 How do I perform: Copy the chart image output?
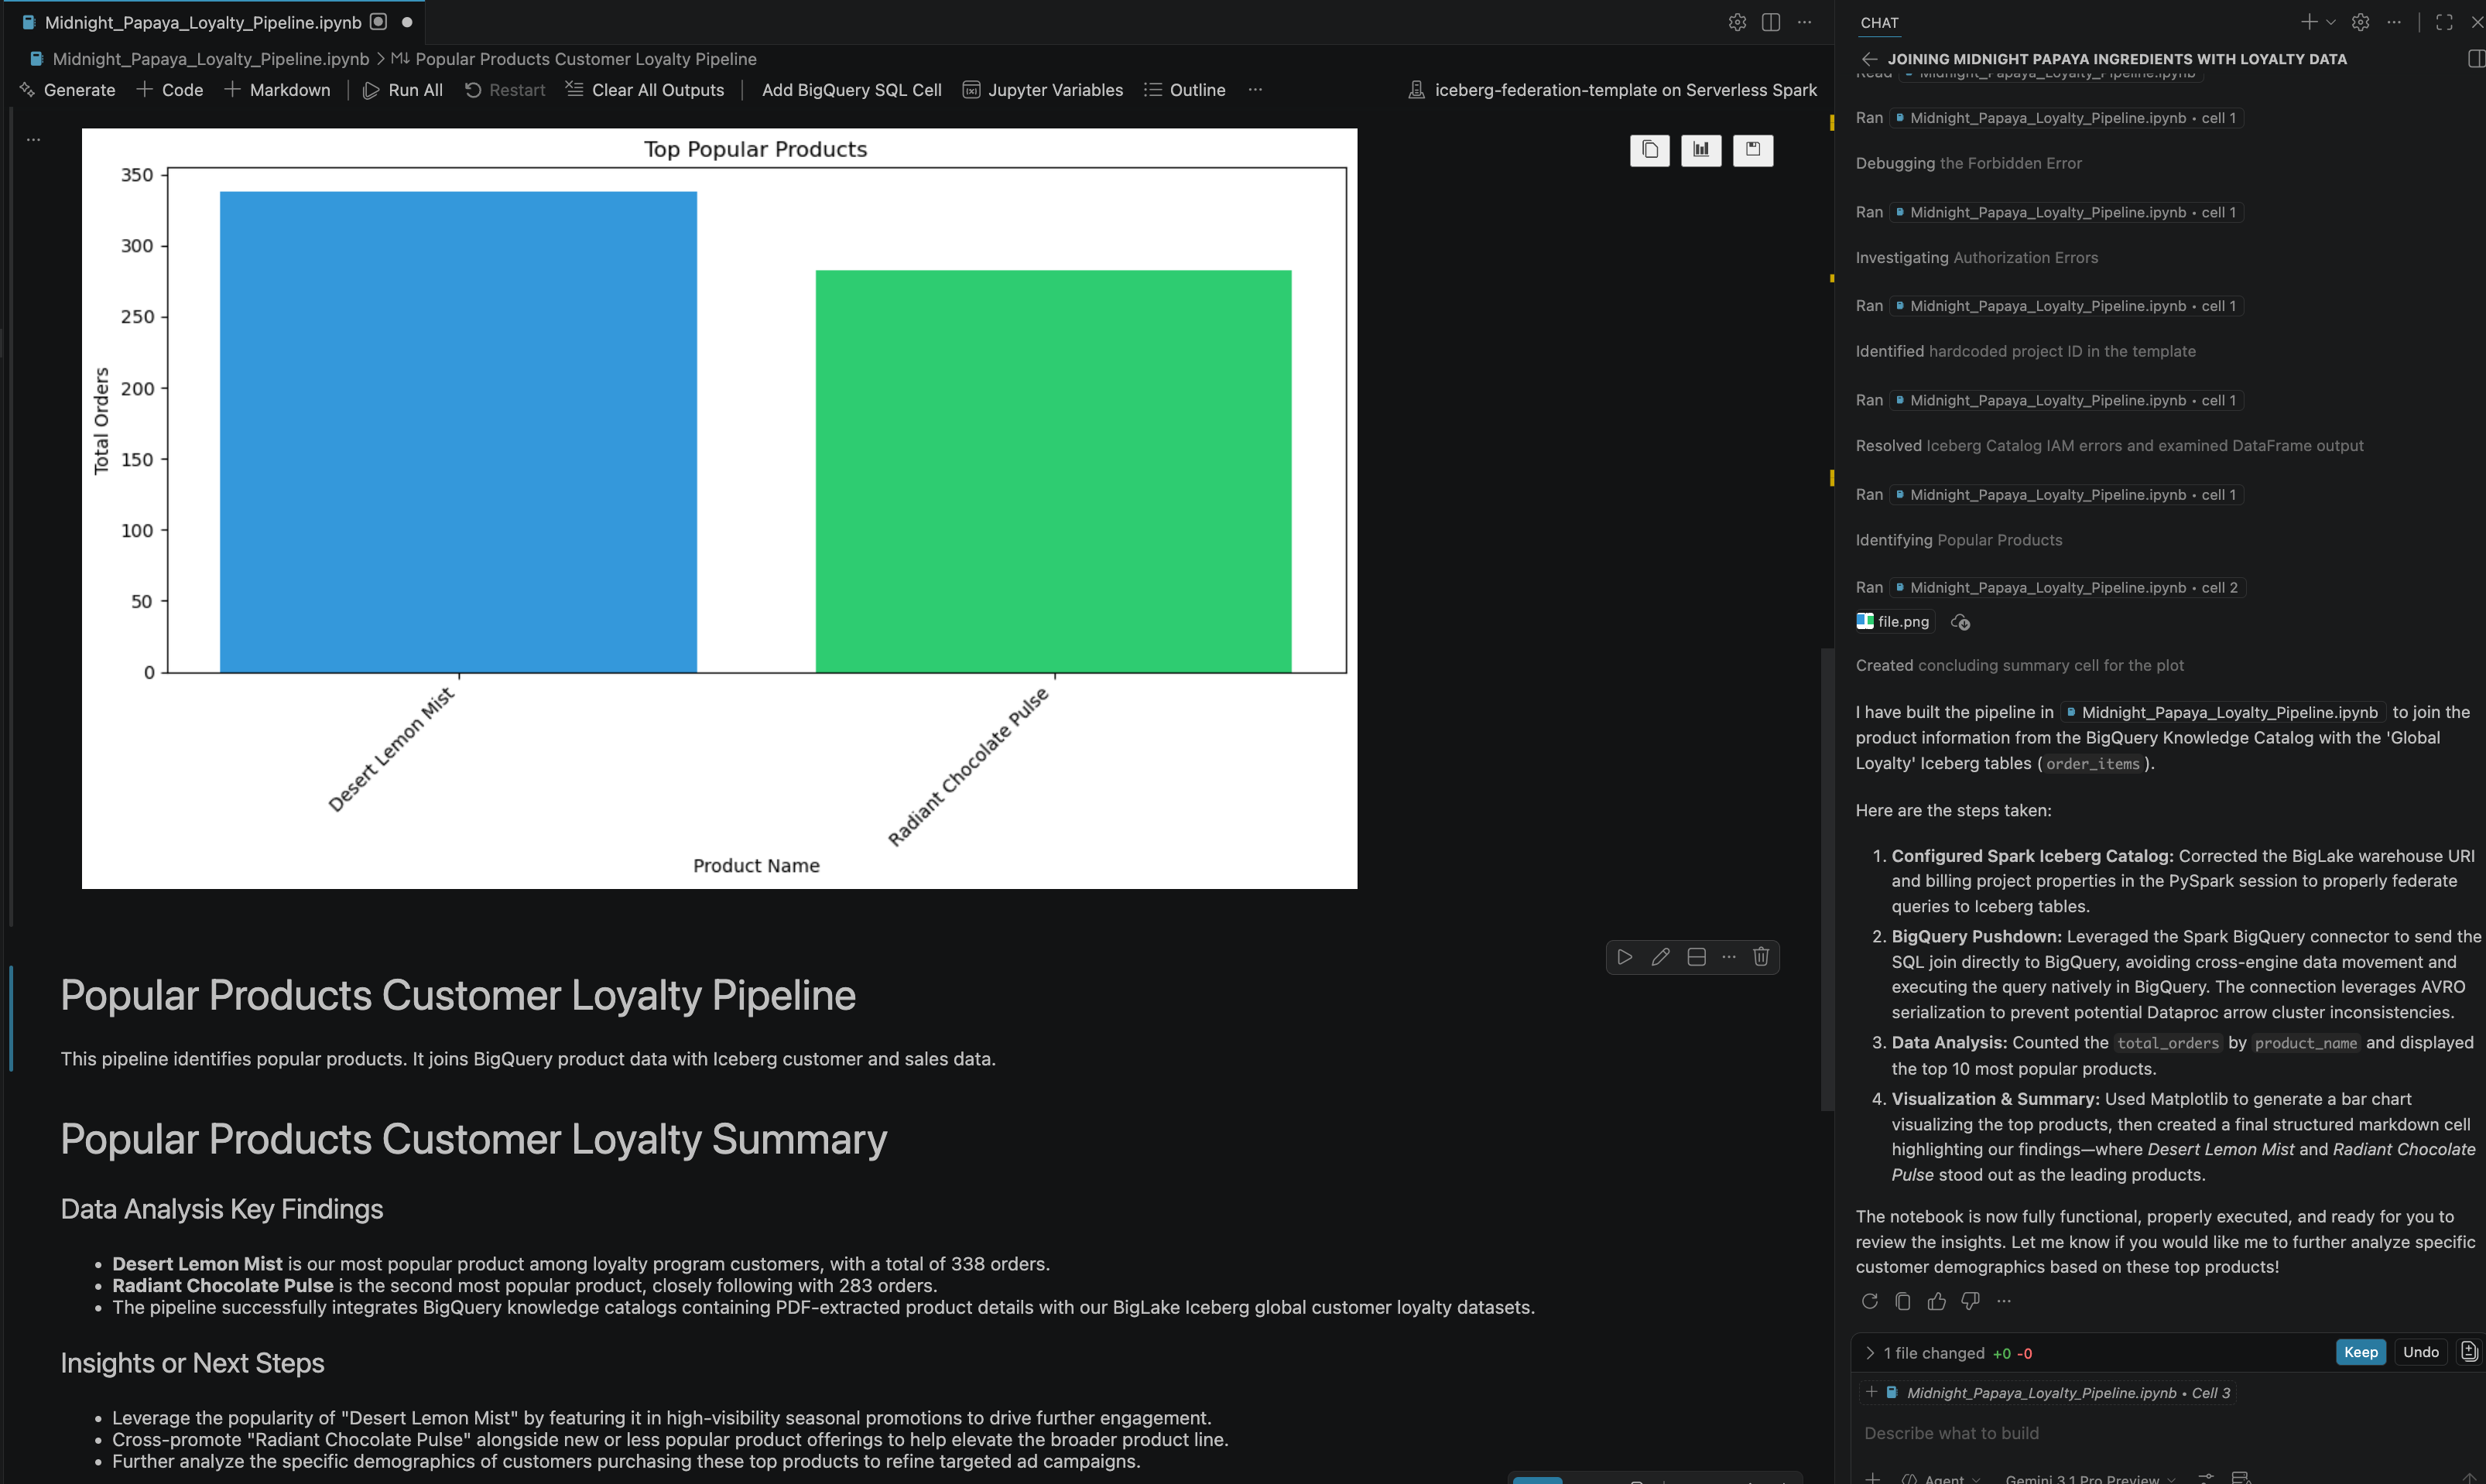(x=1650, y=150)
